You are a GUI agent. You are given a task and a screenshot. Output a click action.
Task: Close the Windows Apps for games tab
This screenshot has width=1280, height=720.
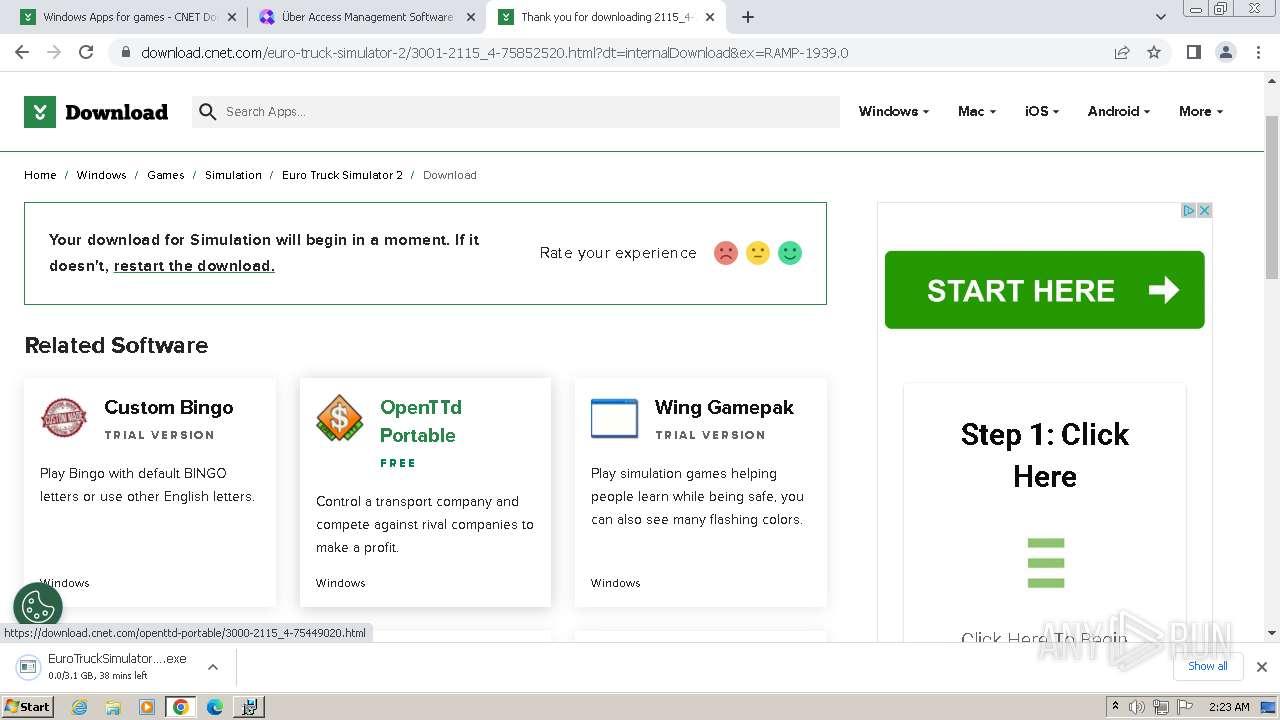point(233,17)
